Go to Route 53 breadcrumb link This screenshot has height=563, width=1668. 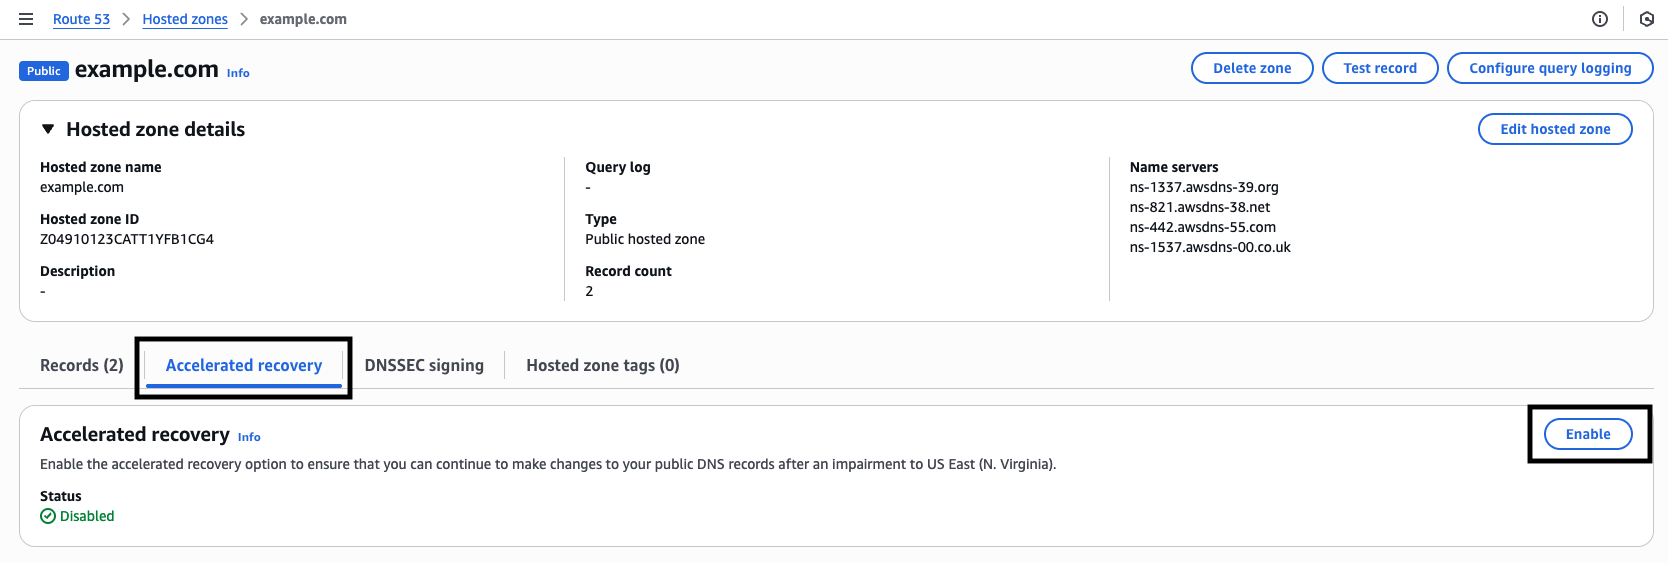(81, 19)
